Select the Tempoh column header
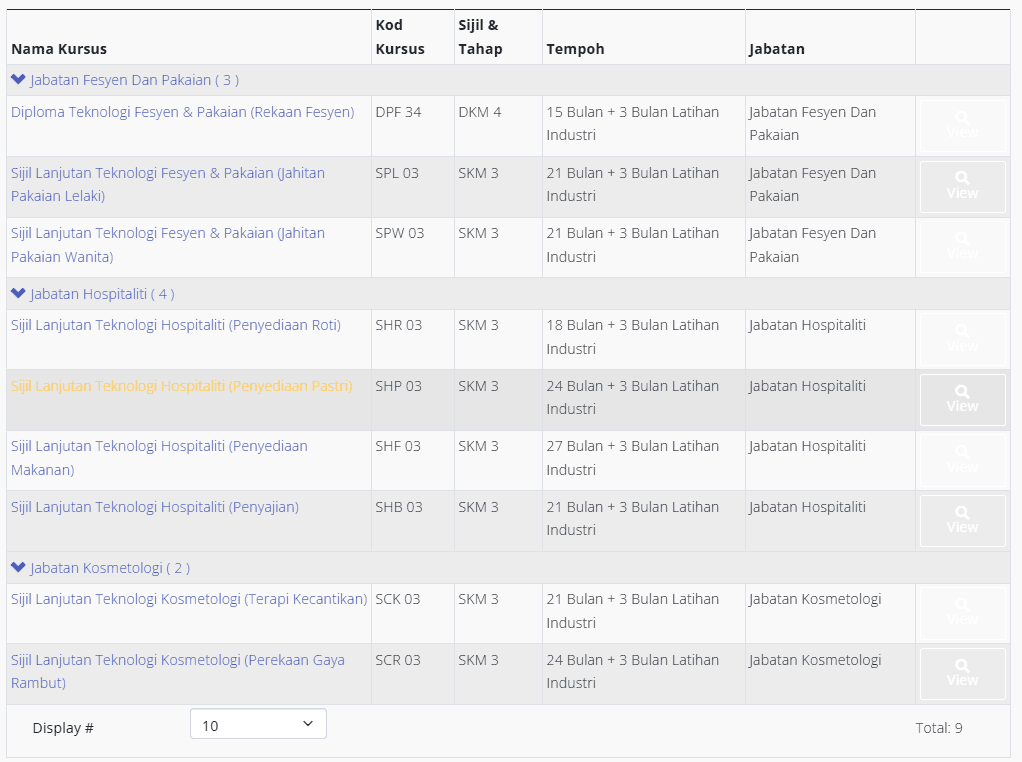The width and height of the screenshot is (1022, 762). coord(575,49)
